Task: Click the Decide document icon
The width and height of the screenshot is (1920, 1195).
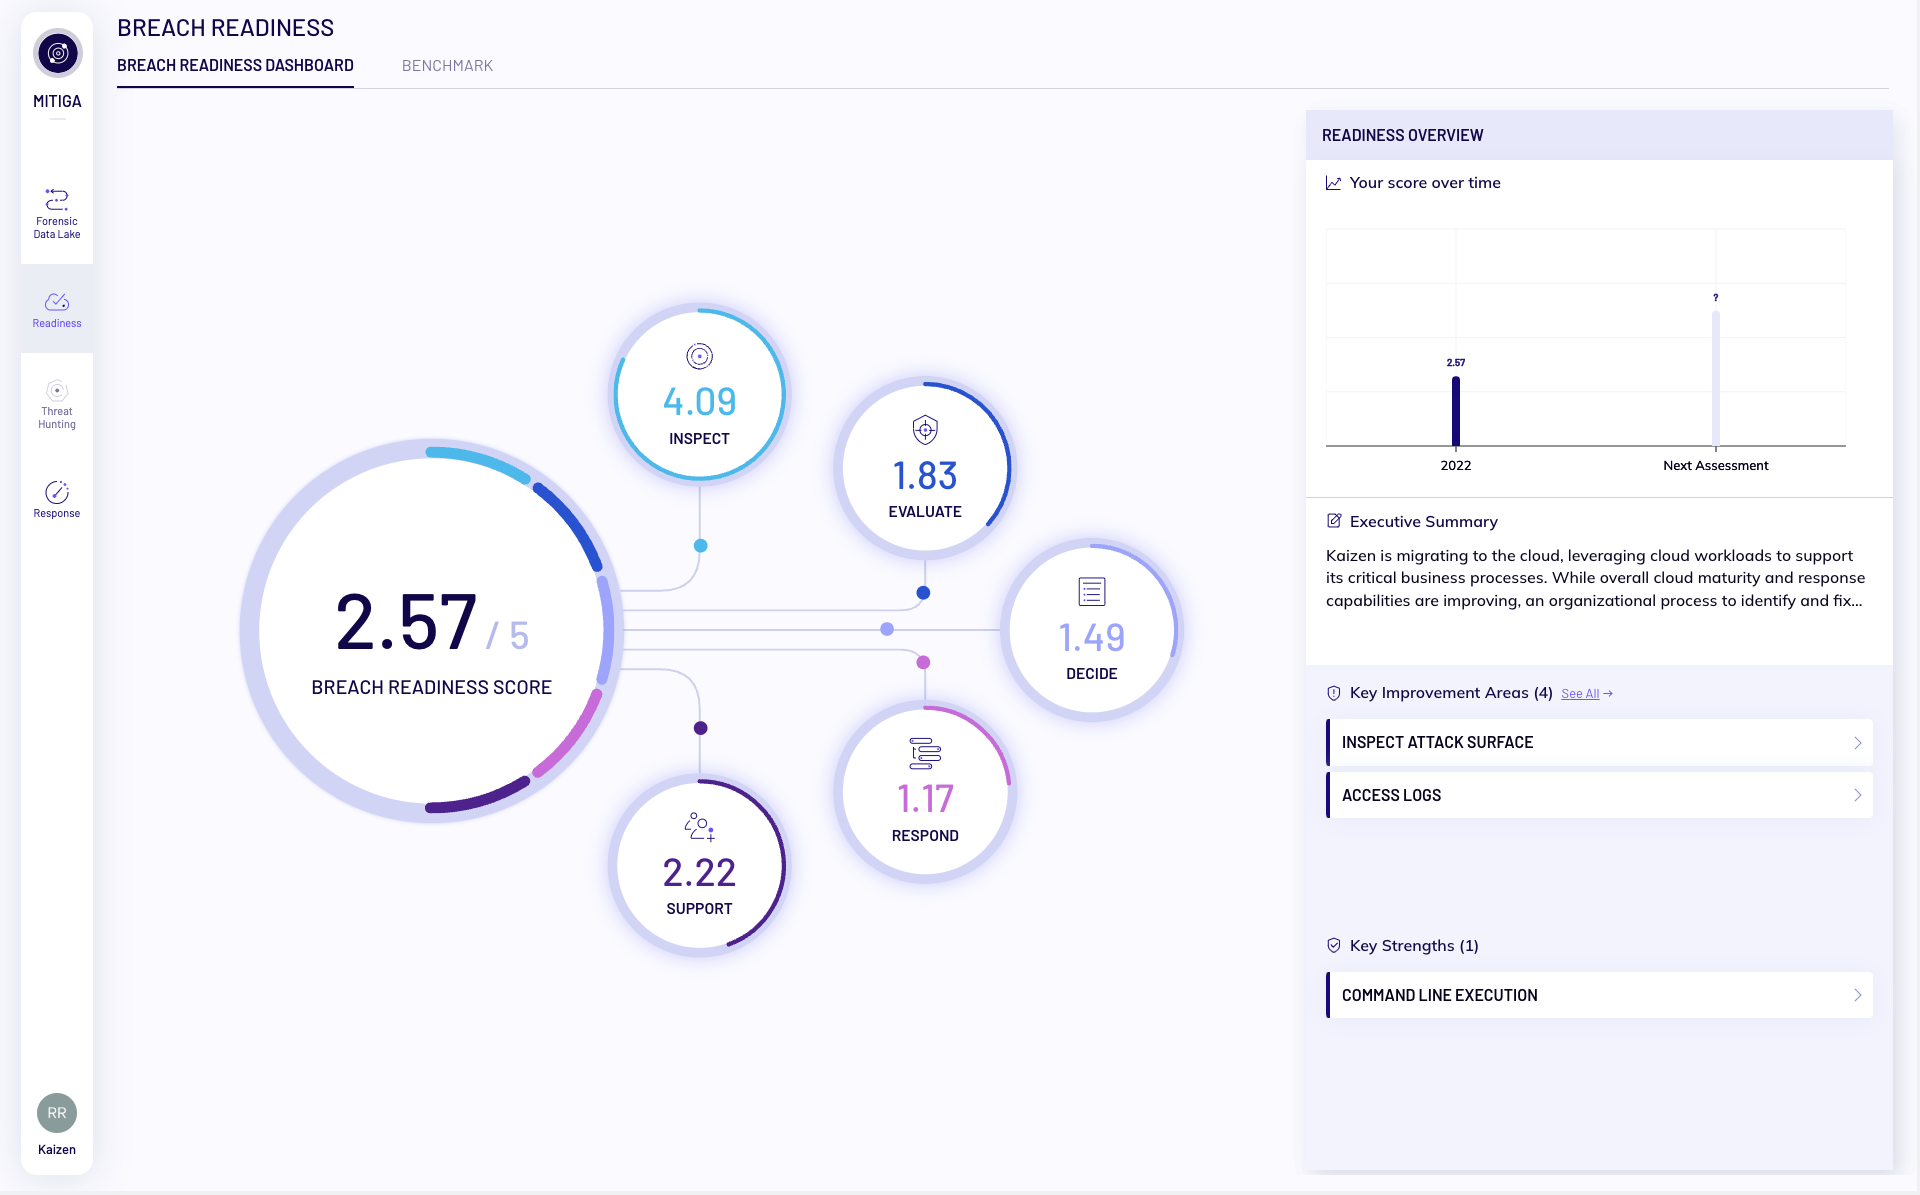Action: point(1091,592)
